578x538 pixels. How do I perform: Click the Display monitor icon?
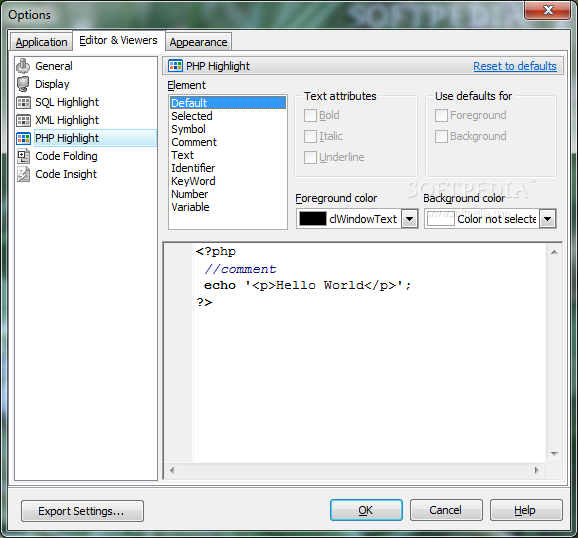[x=23, y=84]
